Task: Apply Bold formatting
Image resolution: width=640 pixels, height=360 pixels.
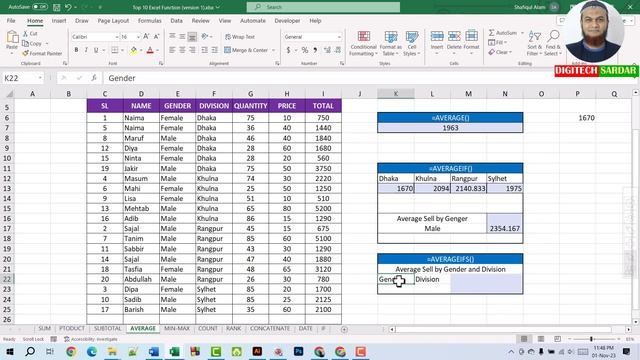Action: pos(76,50)
